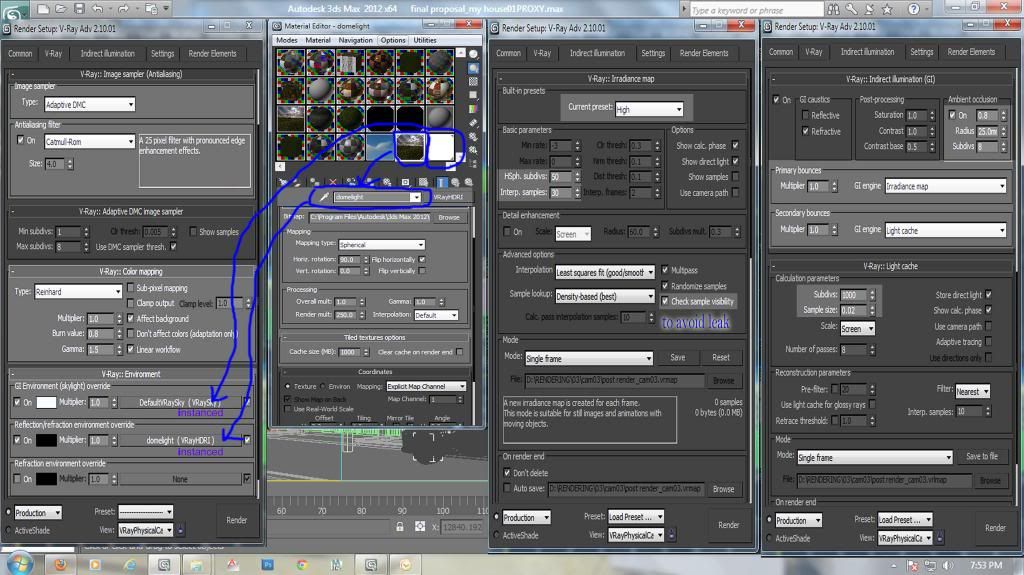Open the Primary bounces GI engine Irradiance map dropdown
Viewport: 1024px width, 575px height.
click(x=945, y=186)
